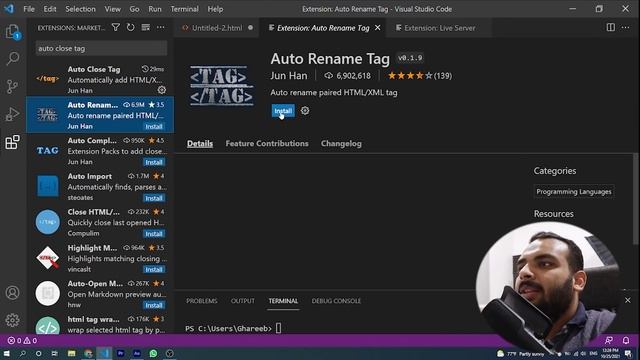Open the Source Control view
The image size is (640, 360).
pyautogui.click(x=12, y=86)
